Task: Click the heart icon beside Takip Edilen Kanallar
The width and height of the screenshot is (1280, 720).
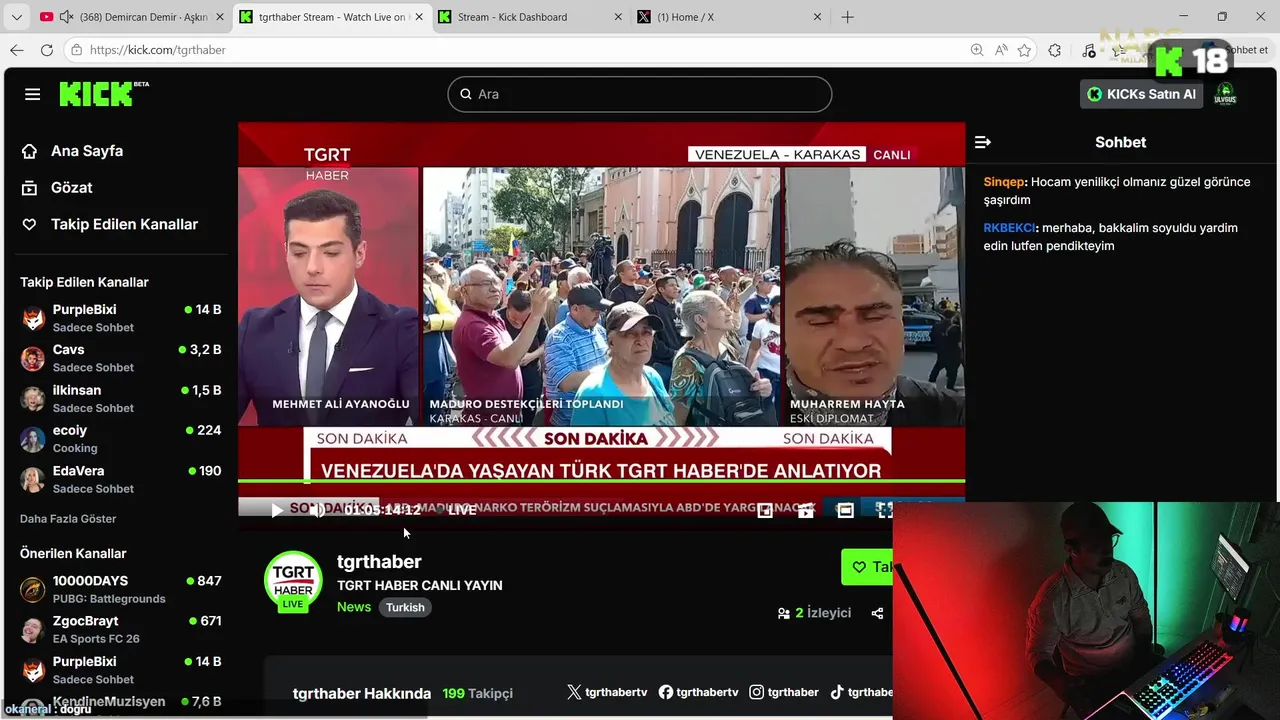Action: 29,225
